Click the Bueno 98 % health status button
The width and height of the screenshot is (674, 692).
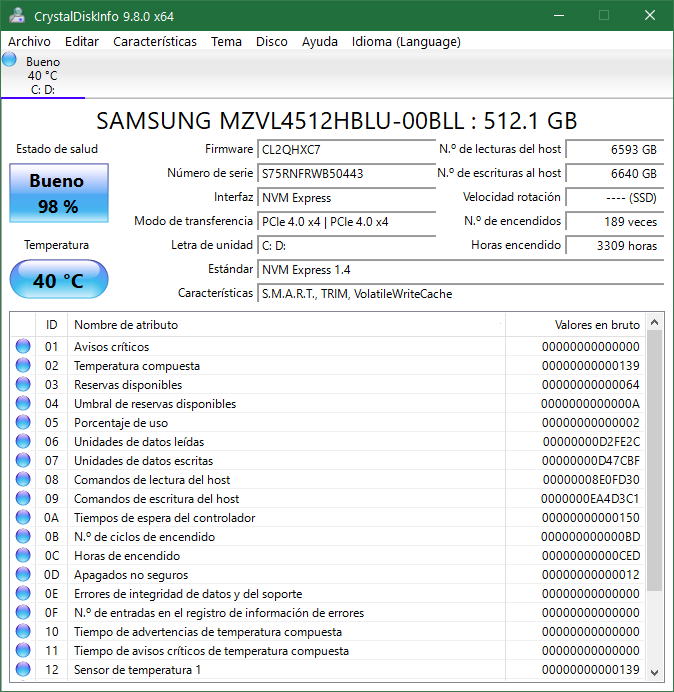click(57, 194)
